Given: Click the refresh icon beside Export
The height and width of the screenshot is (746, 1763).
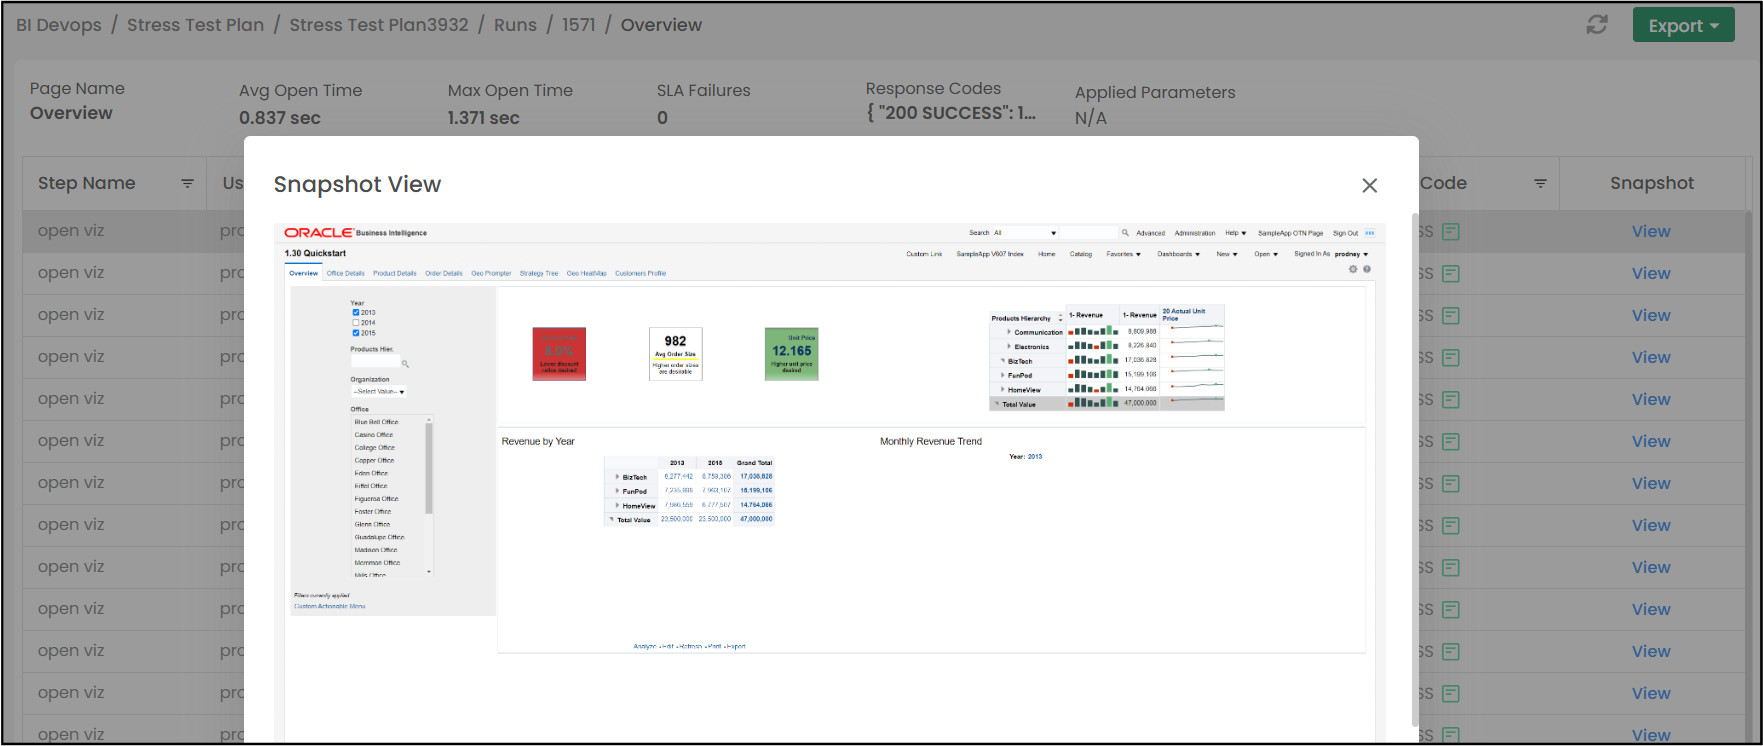Looking at the screenshot, I should point(1597,25).
